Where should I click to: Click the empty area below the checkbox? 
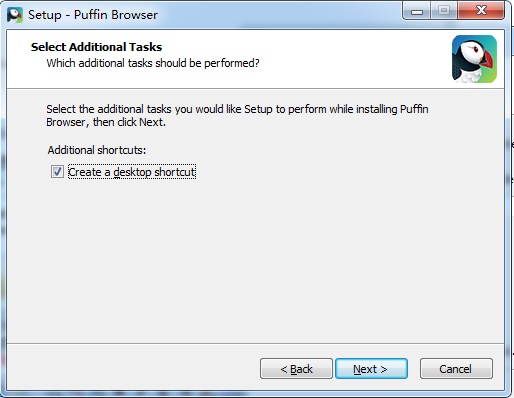click(255, 260)
